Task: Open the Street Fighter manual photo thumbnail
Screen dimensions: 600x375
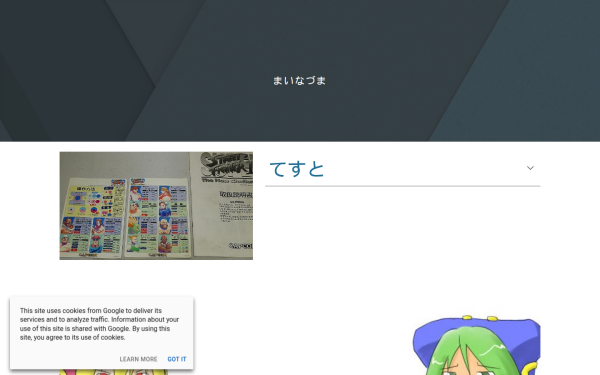Action: pyautogui.click(x=156, y=206)
